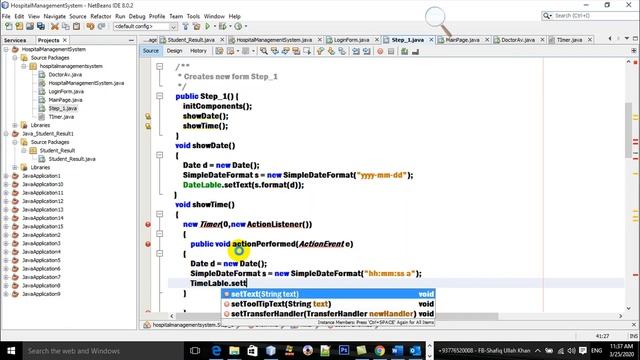
Task: Collapse the HospitalManagementSystem project node
Action: coord(6,49)
